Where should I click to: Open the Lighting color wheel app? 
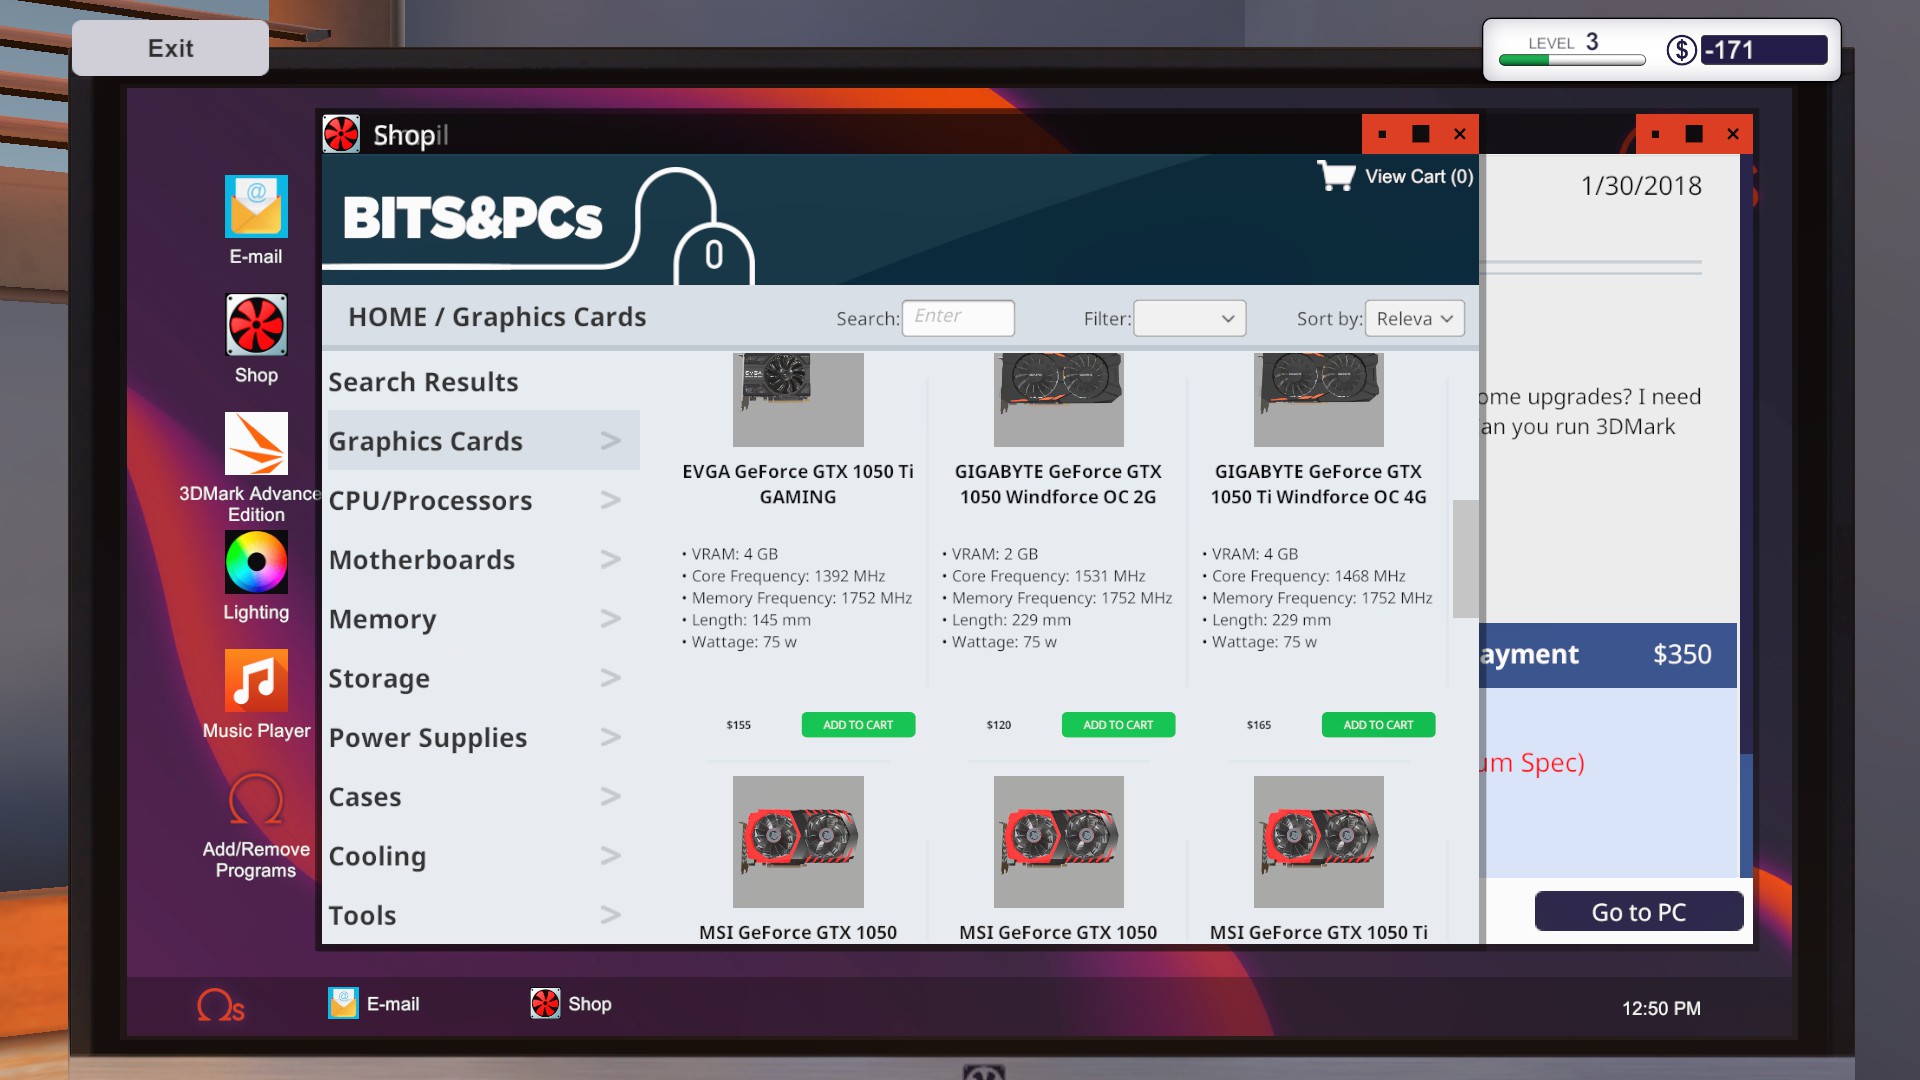pyautogui.click(x=256, y=563)
